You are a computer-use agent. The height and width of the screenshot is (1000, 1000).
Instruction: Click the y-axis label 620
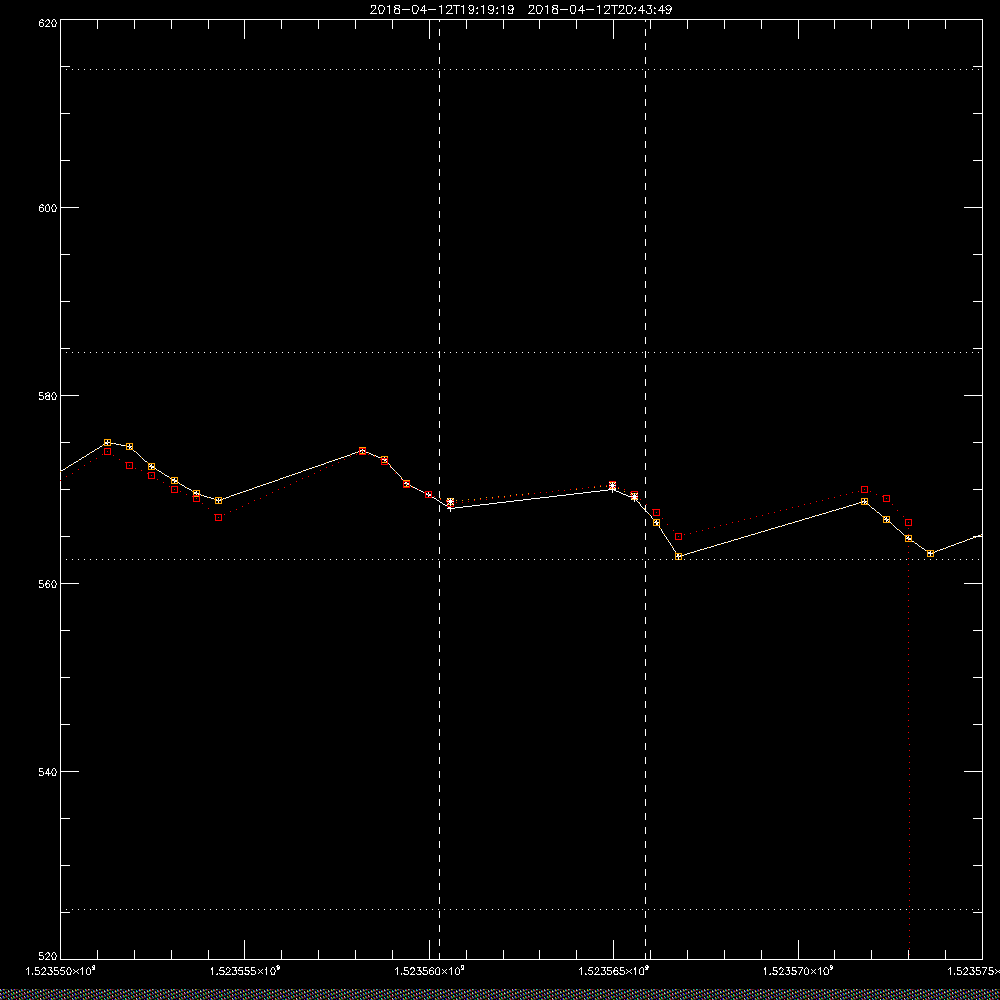click(48, 22)
